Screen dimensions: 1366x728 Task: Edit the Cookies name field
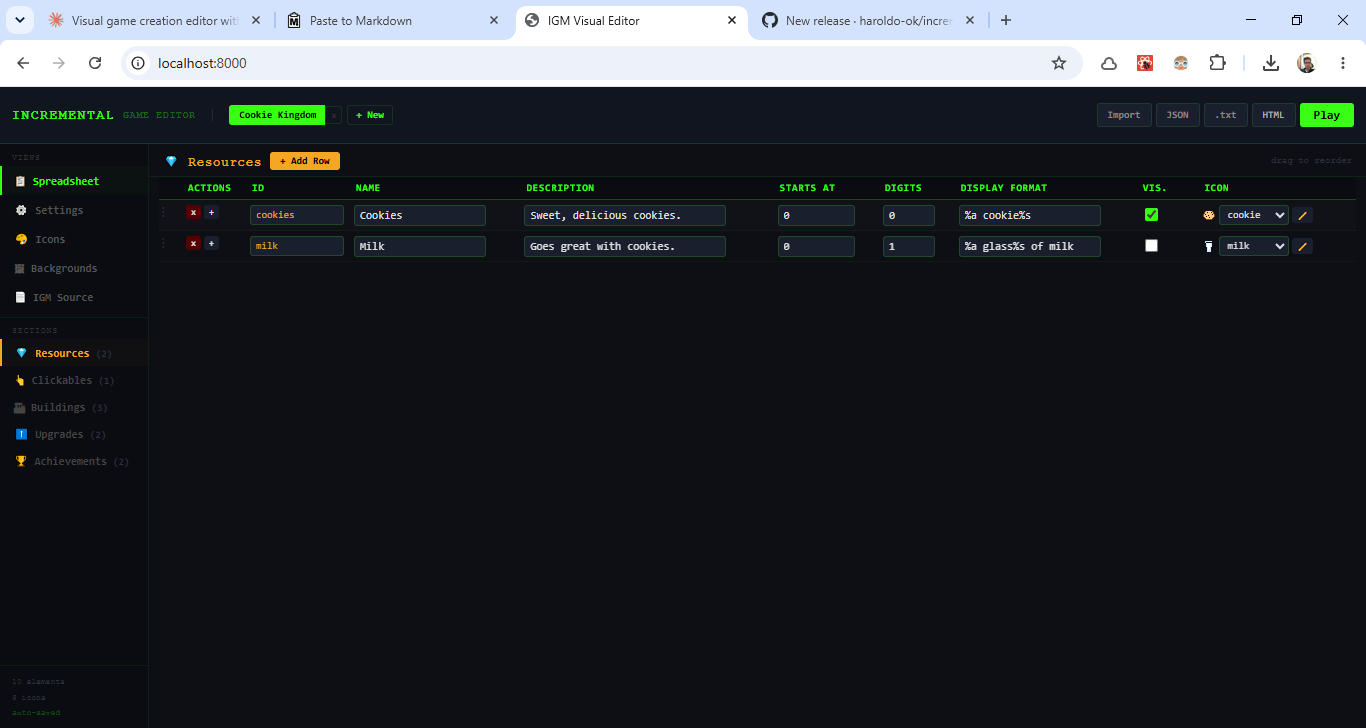point(420,215)
